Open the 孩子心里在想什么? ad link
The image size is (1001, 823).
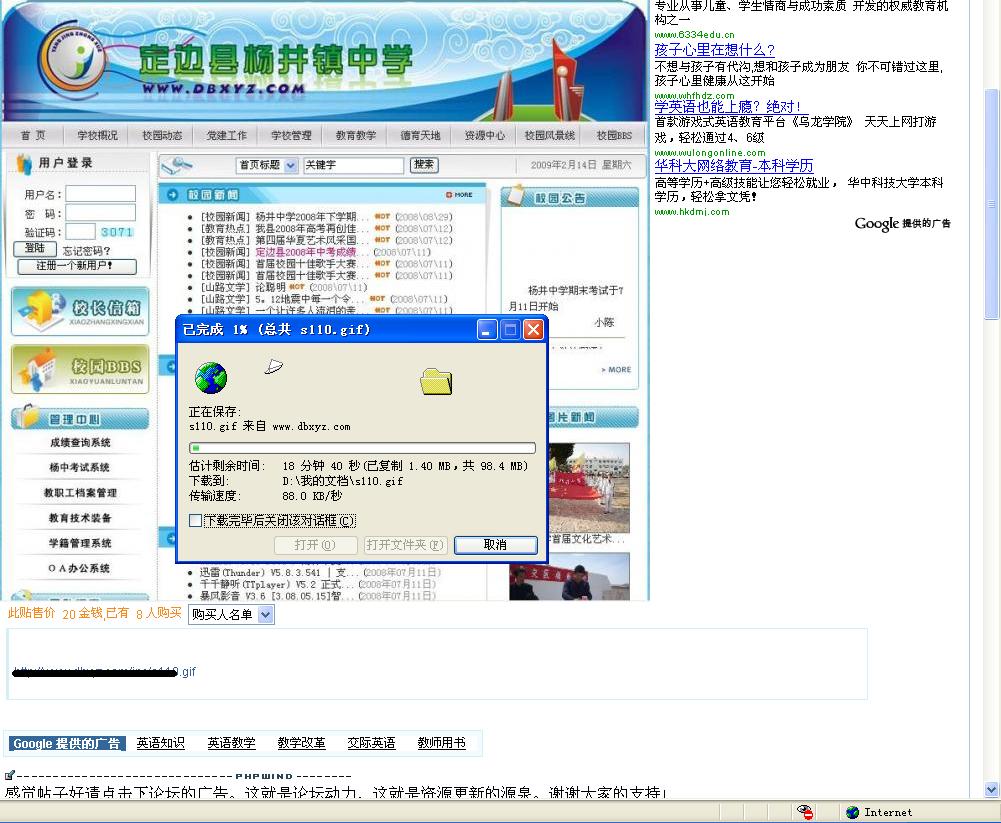[x=714, y=50]
